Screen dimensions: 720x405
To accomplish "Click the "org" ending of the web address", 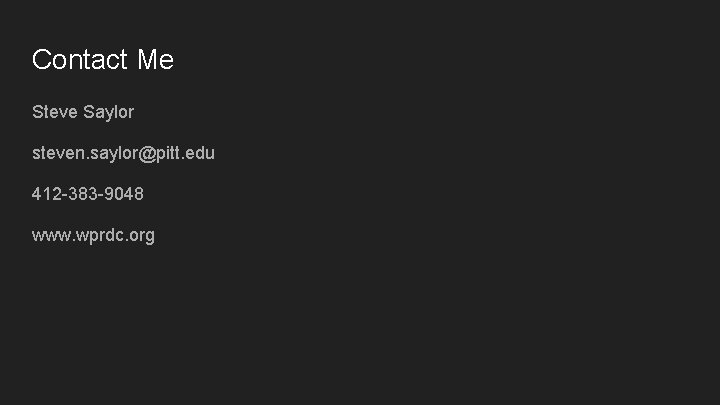I will tap(141, 236).
